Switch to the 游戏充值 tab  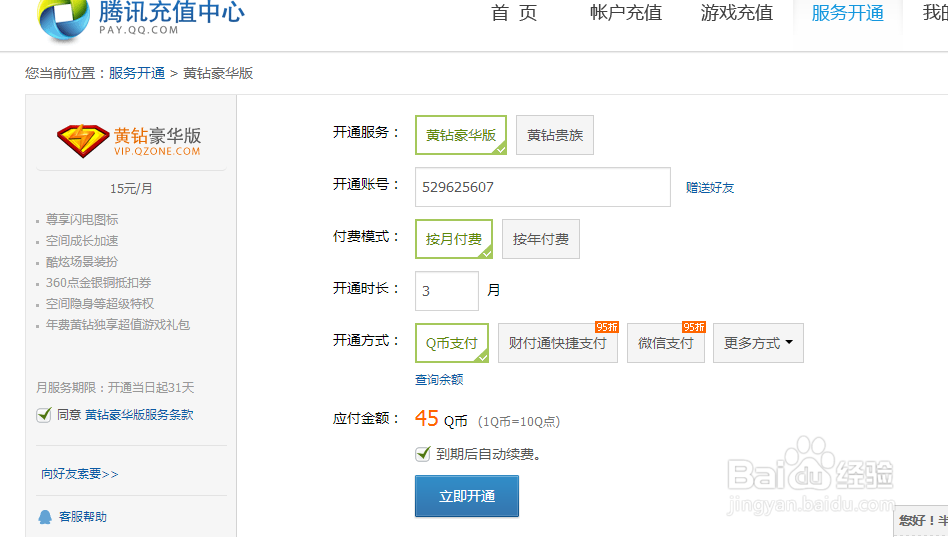[x=737, y=13]
